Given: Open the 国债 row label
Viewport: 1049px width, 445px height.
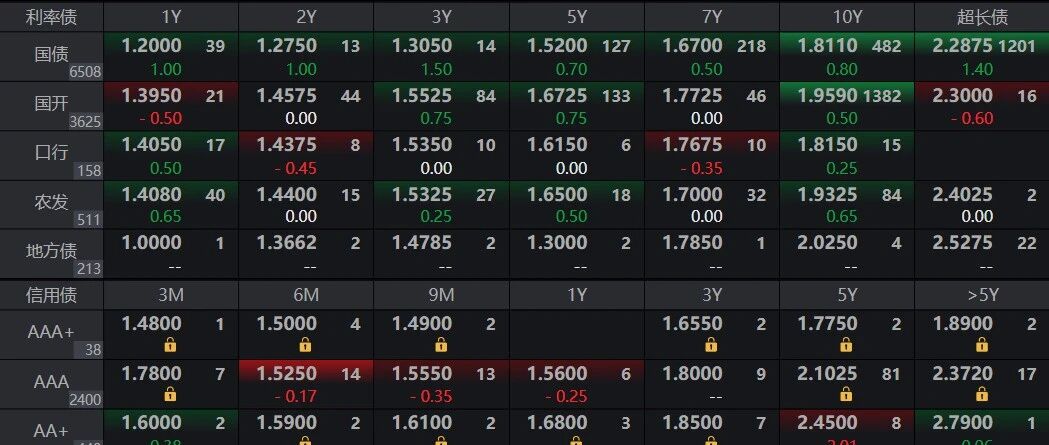Looking at the screenshot, I should click(50, 54).
